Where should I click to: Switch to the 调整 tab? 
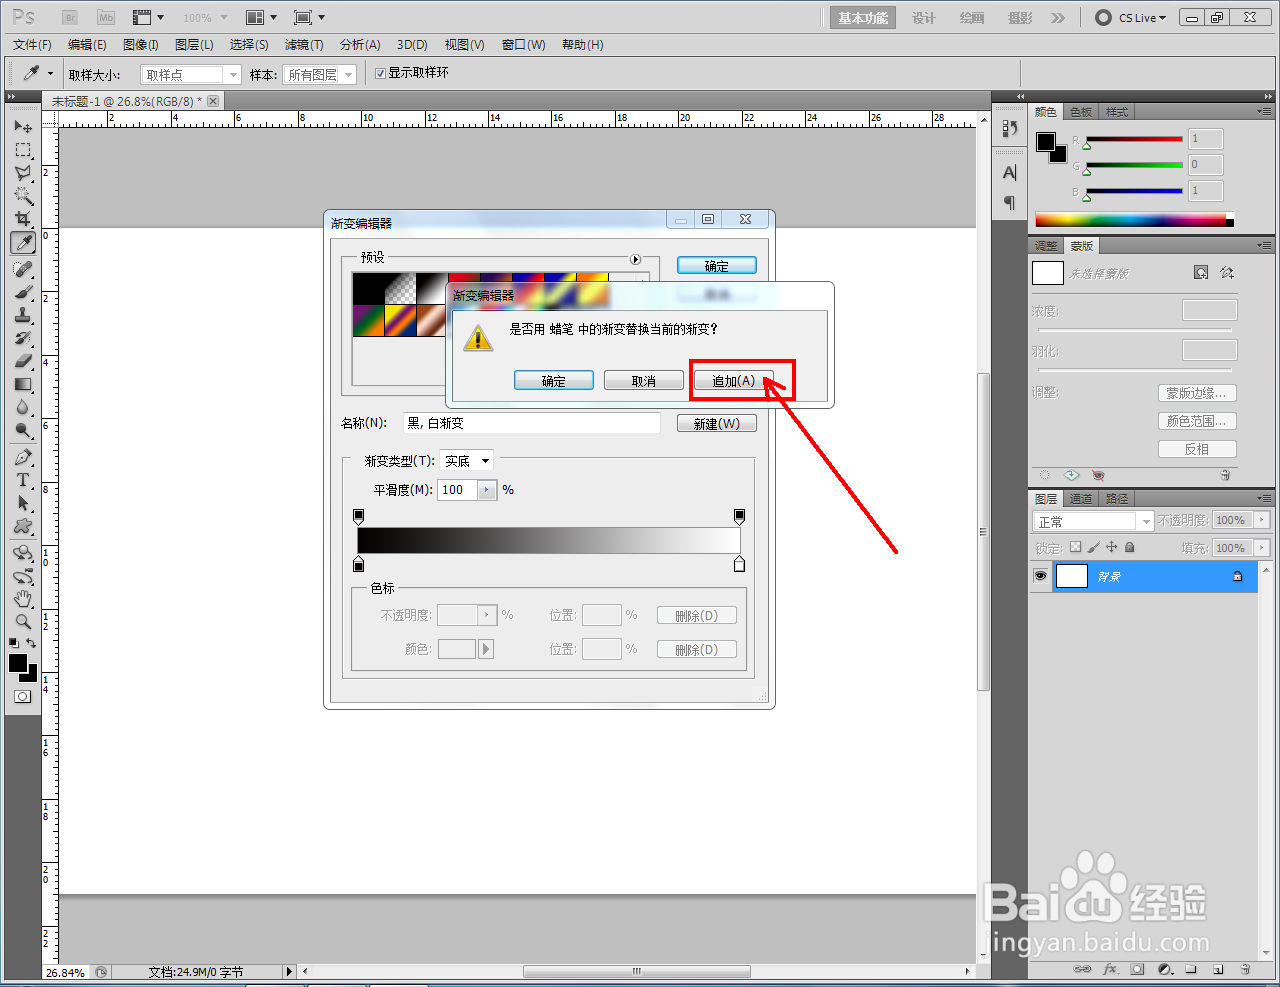[x=1046, y=246]
